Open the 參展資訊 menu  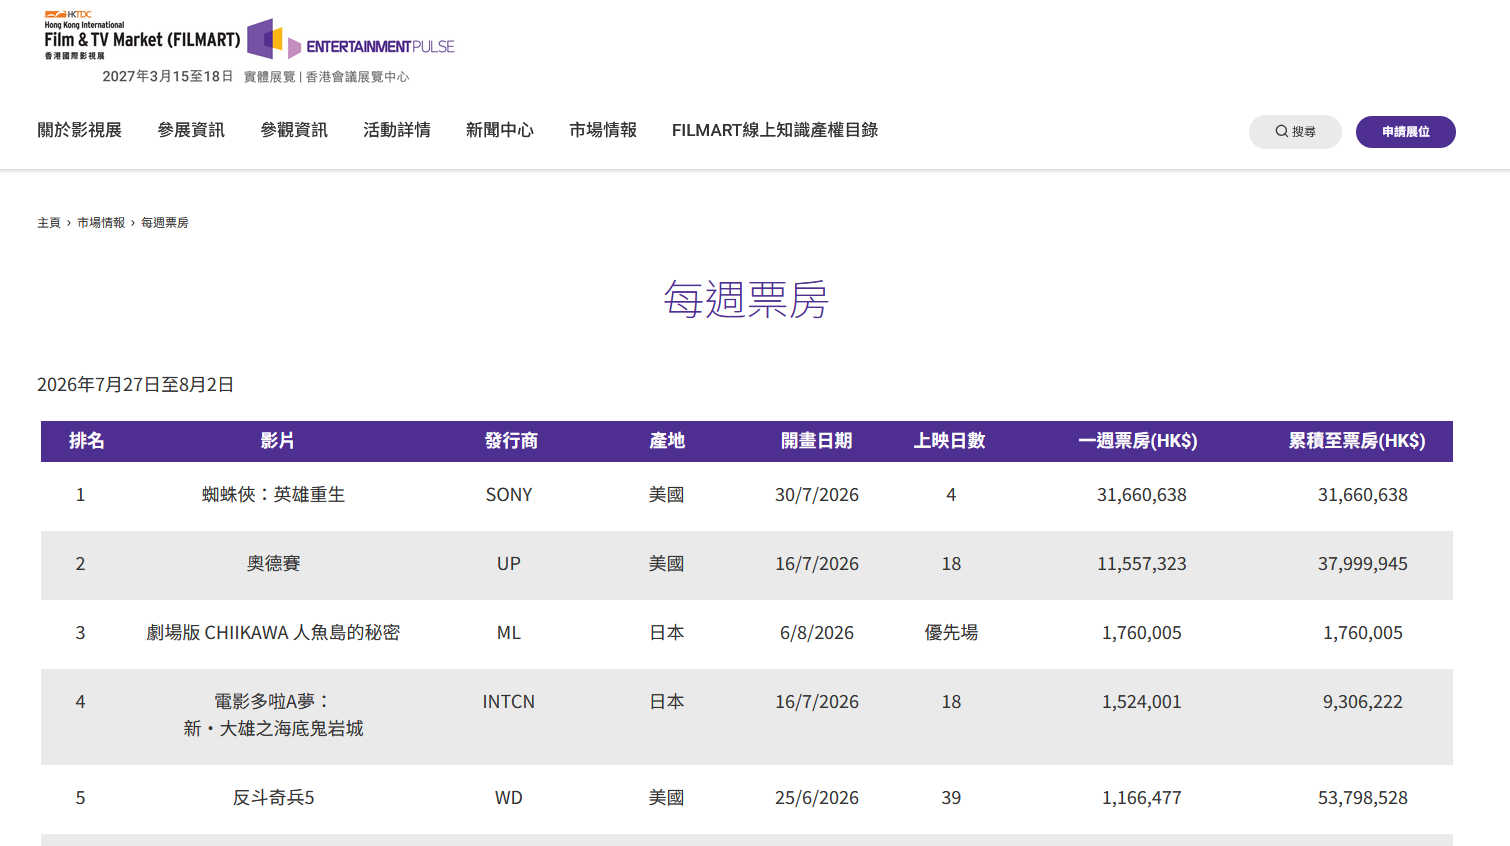click(191, 130)
